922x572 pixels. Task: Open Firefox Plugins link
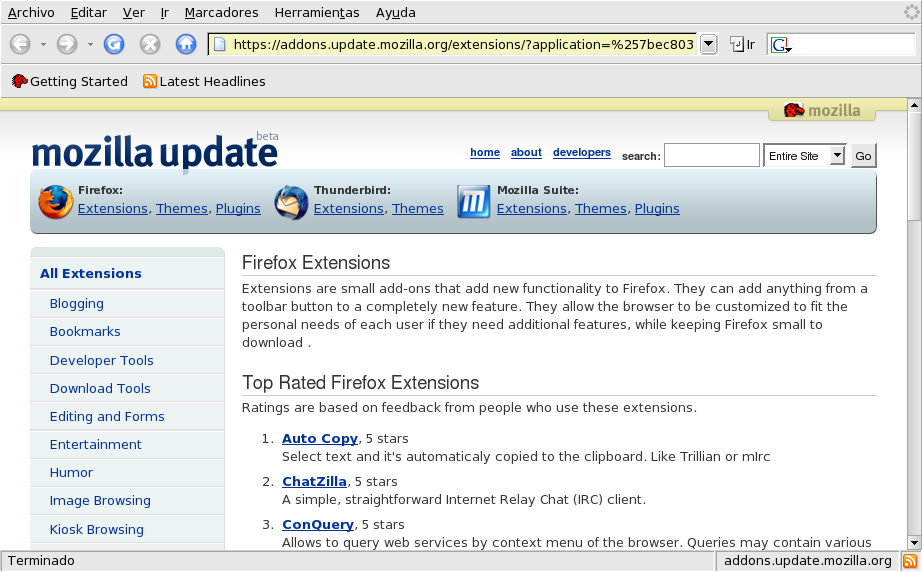238,209
